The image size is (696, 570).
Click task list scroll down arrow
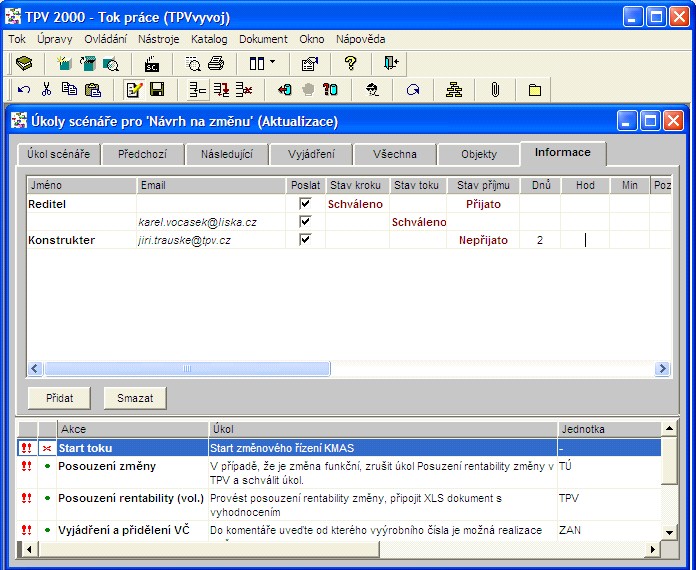669,532
